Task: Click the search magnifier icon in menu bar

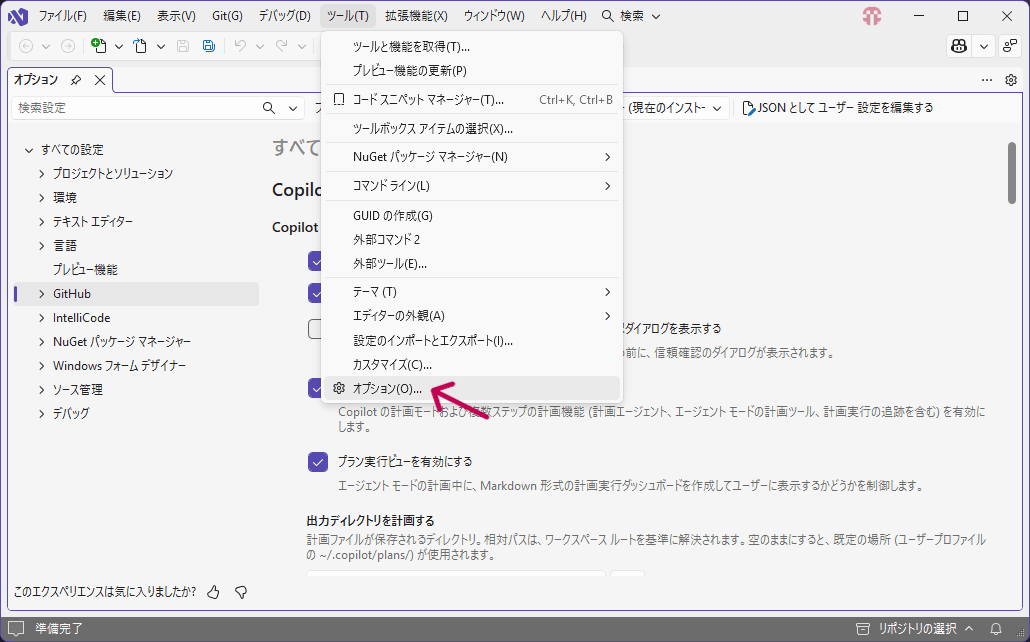Action: [608, 16]
